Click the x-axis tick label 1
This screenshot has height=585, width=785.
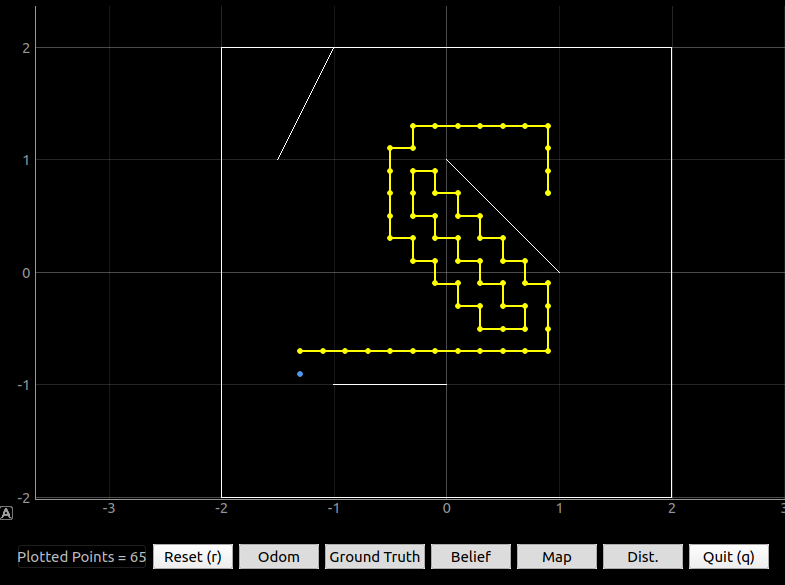[x=559, y=508]
